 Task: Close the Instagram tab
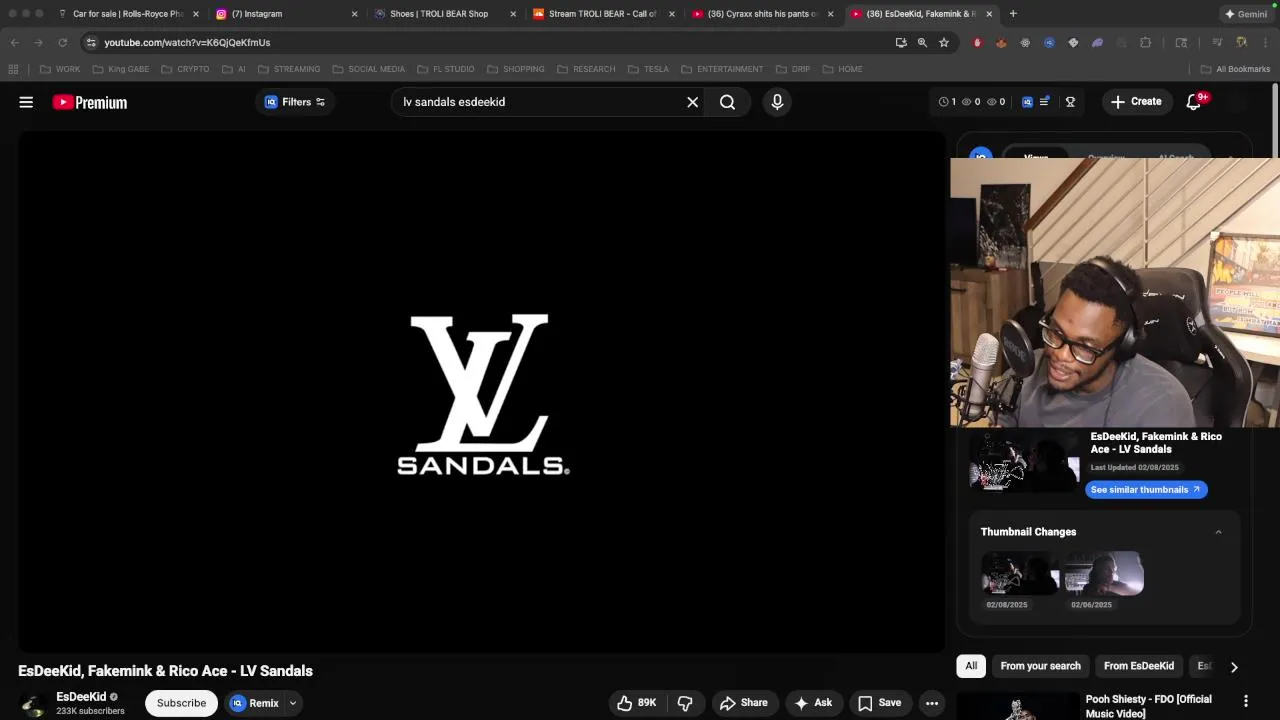point(354,14)
